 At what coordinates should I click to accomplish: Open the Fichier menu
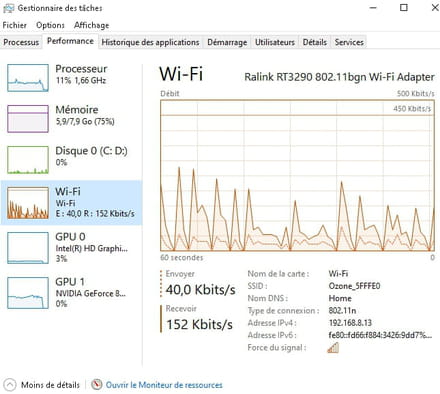coord(15,25)
